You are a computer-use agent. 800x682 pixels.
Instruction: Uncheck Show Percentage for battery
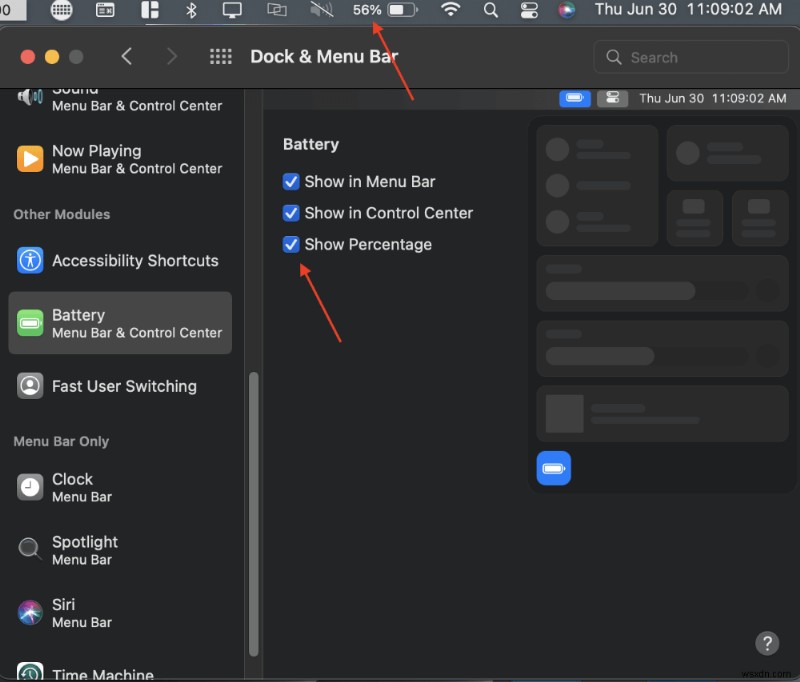(291, 244)
